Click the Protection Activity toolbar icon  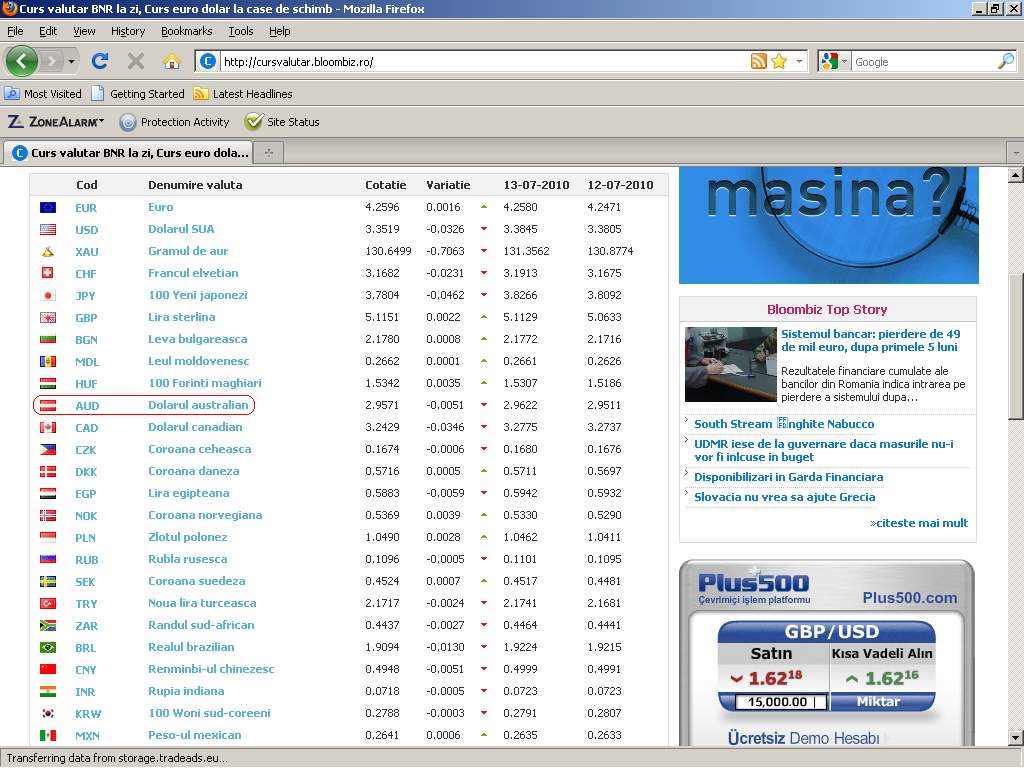128,122
